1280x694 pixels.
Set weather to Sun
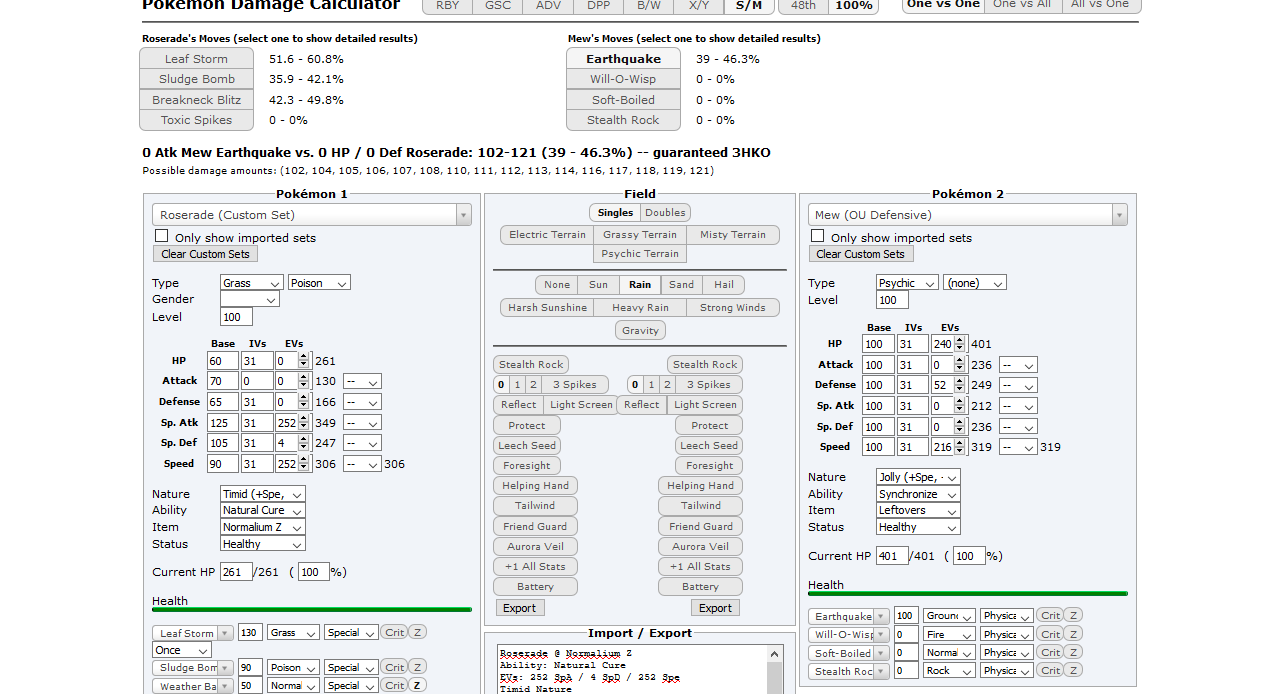click(598, 285)
